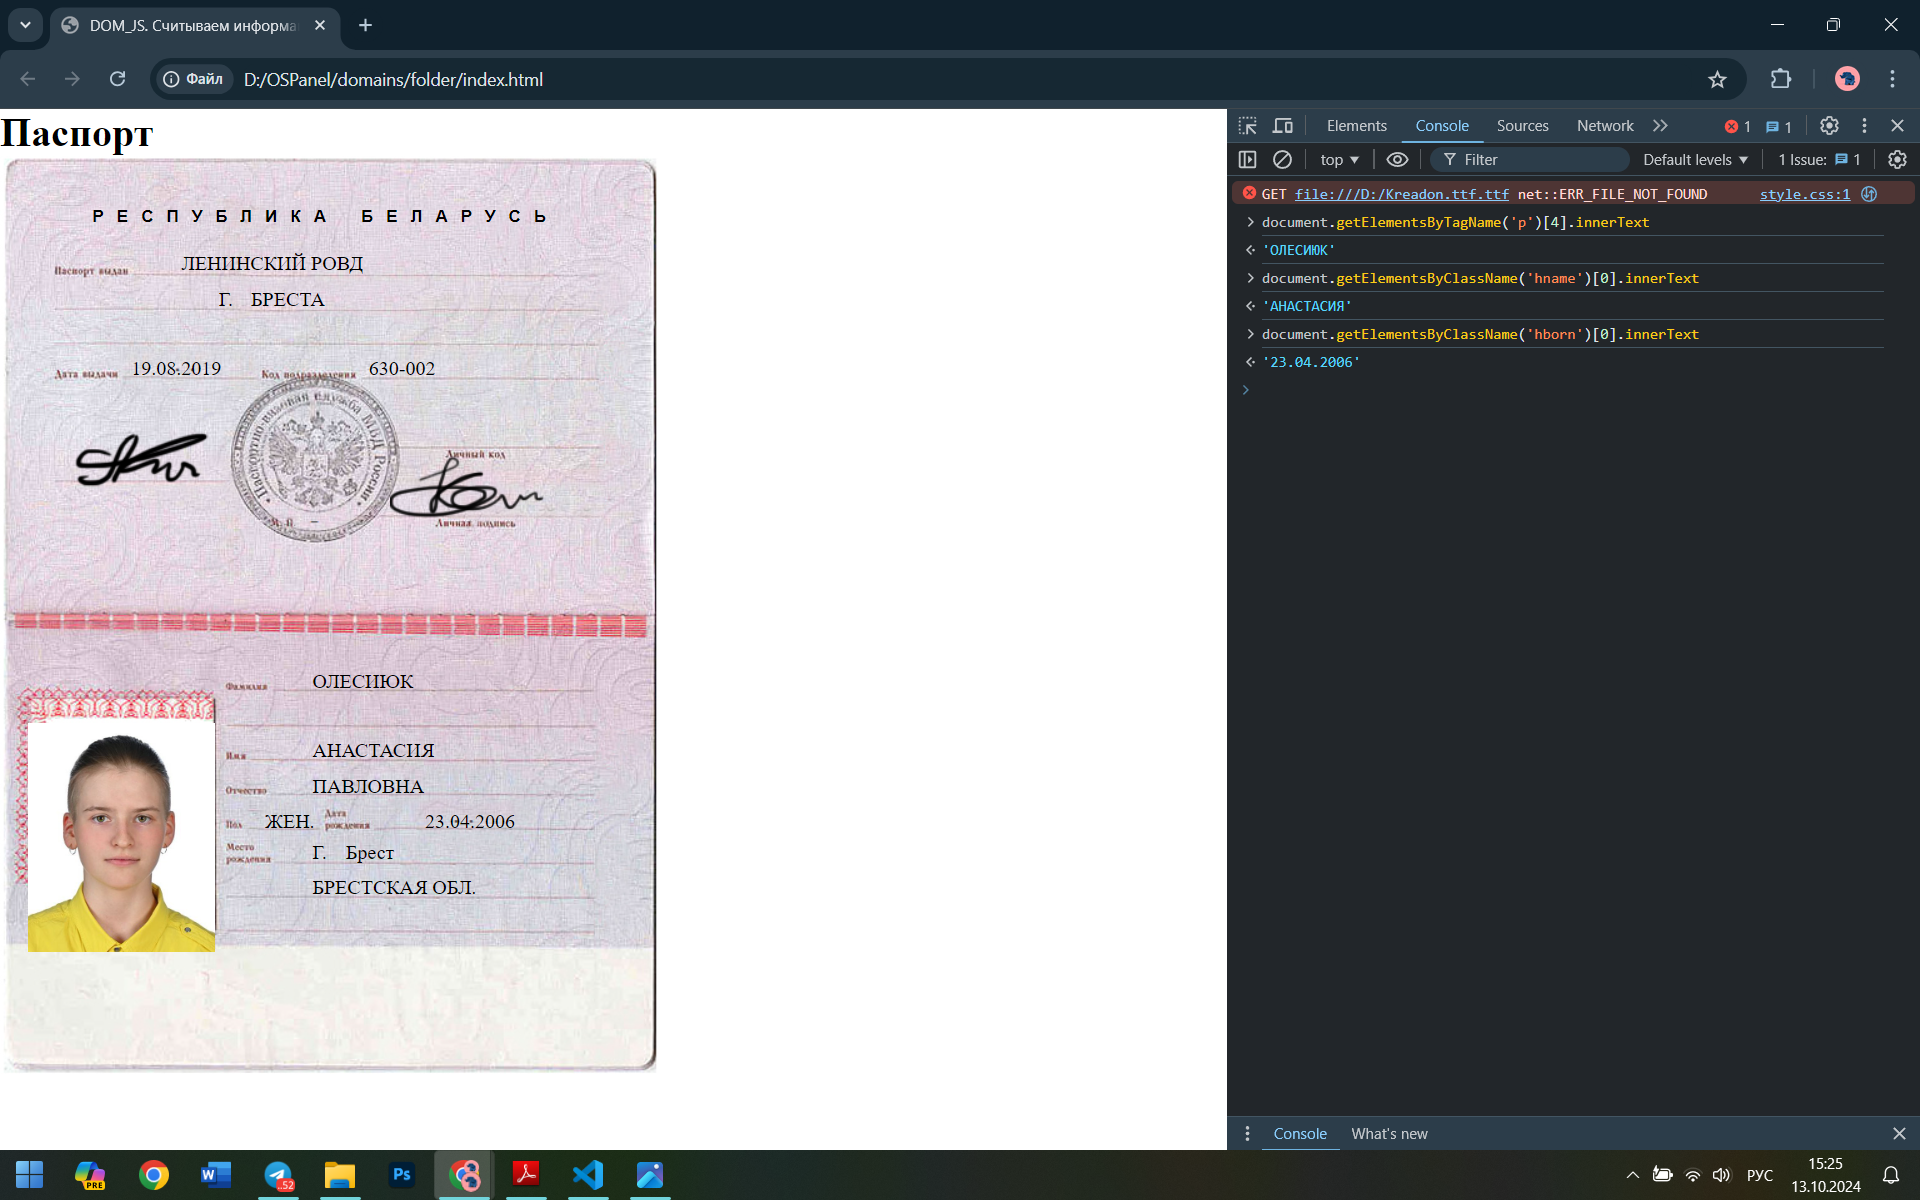Open Chrome extensions puzzle icon
Image resolution: width=1920 pixels, height=1200 pixels.
[1781, 80]
